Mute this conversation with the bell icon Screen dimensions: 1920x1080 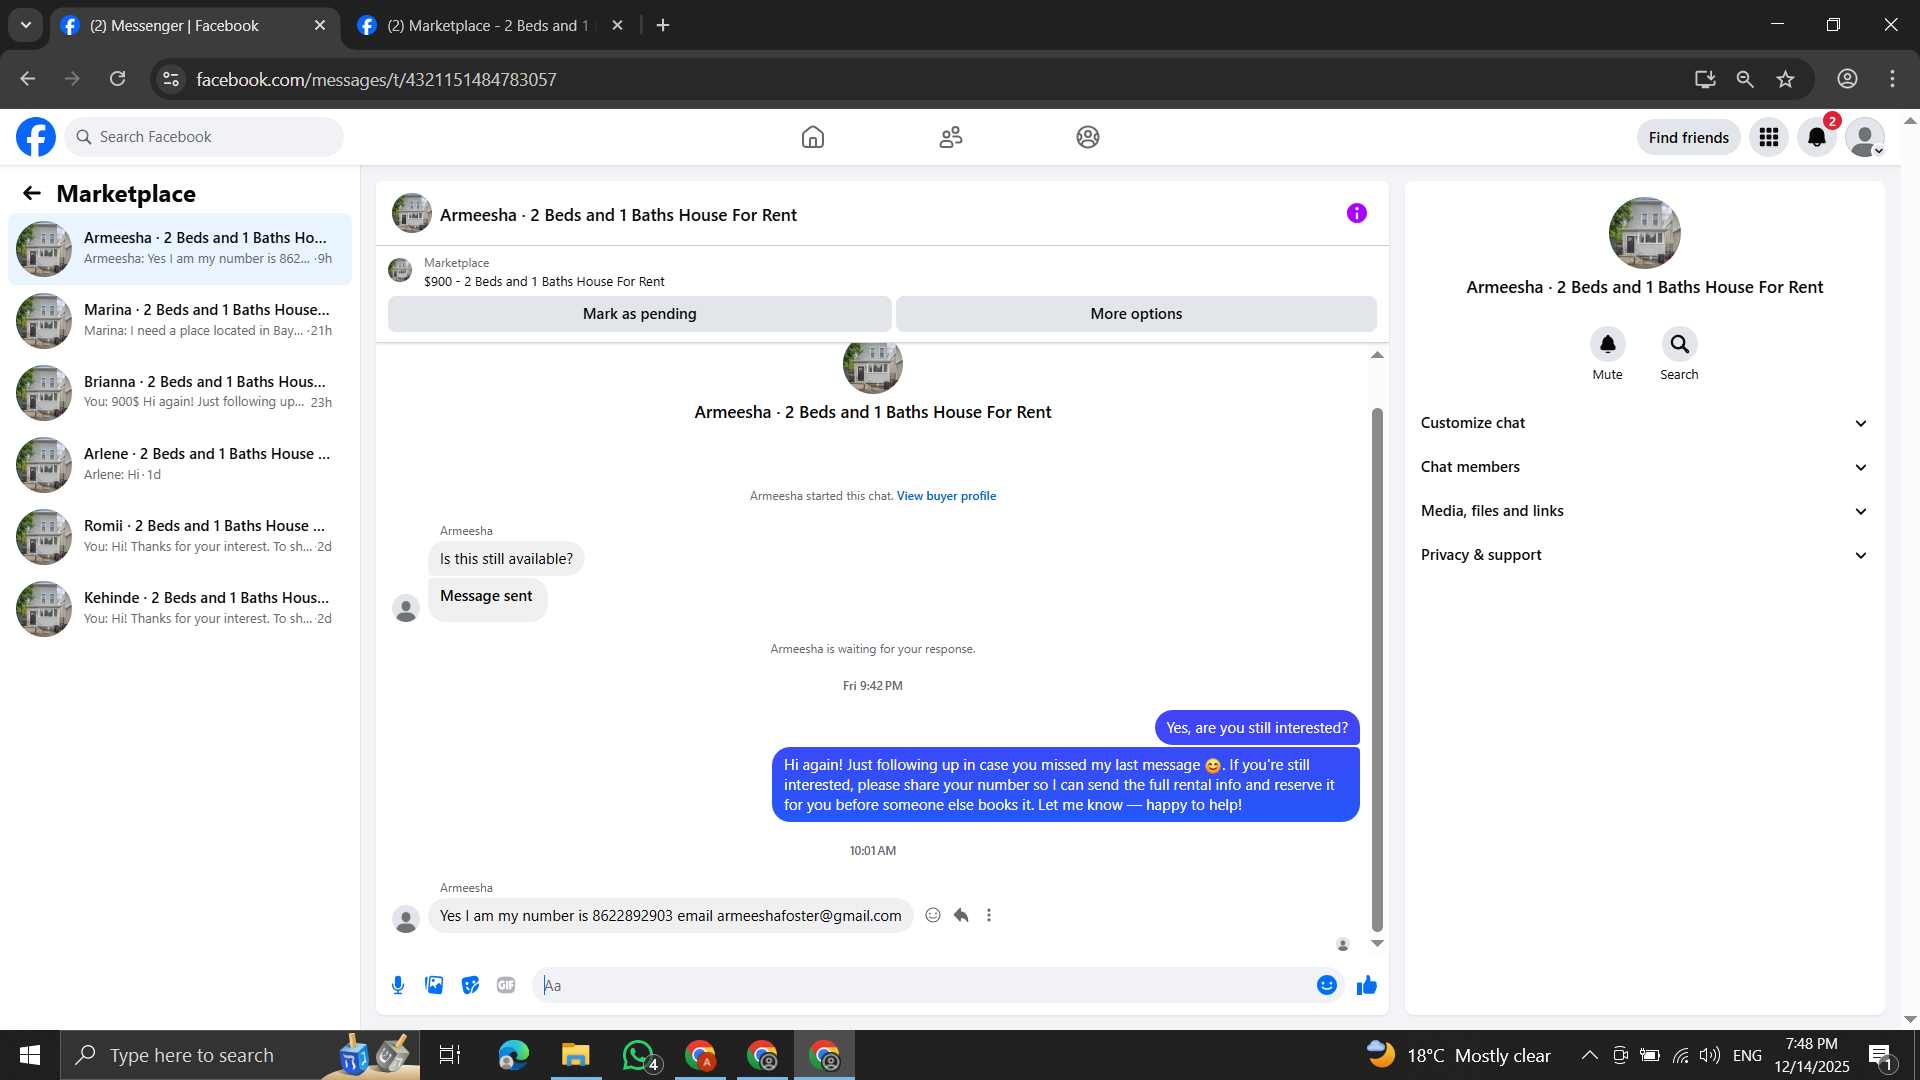1607,344
